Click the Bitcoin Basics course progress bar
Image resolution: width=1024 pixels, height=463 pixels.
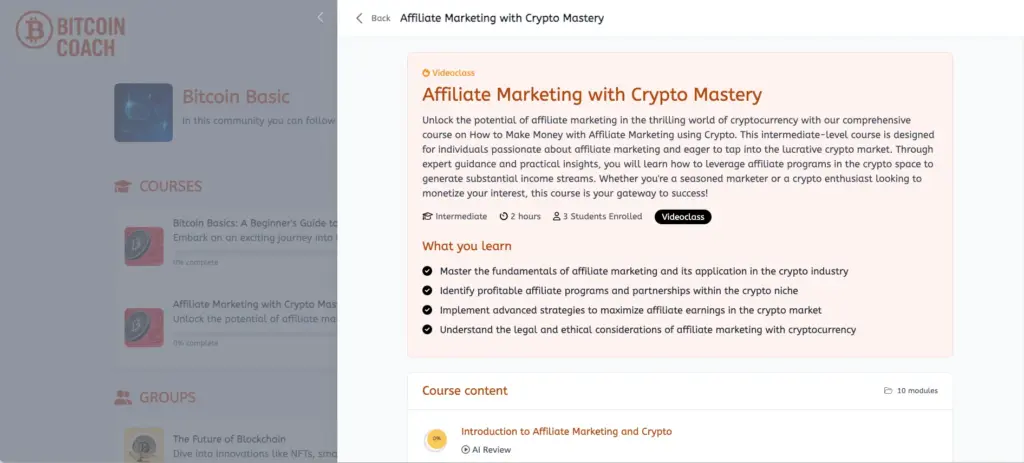tap(255, 252)
